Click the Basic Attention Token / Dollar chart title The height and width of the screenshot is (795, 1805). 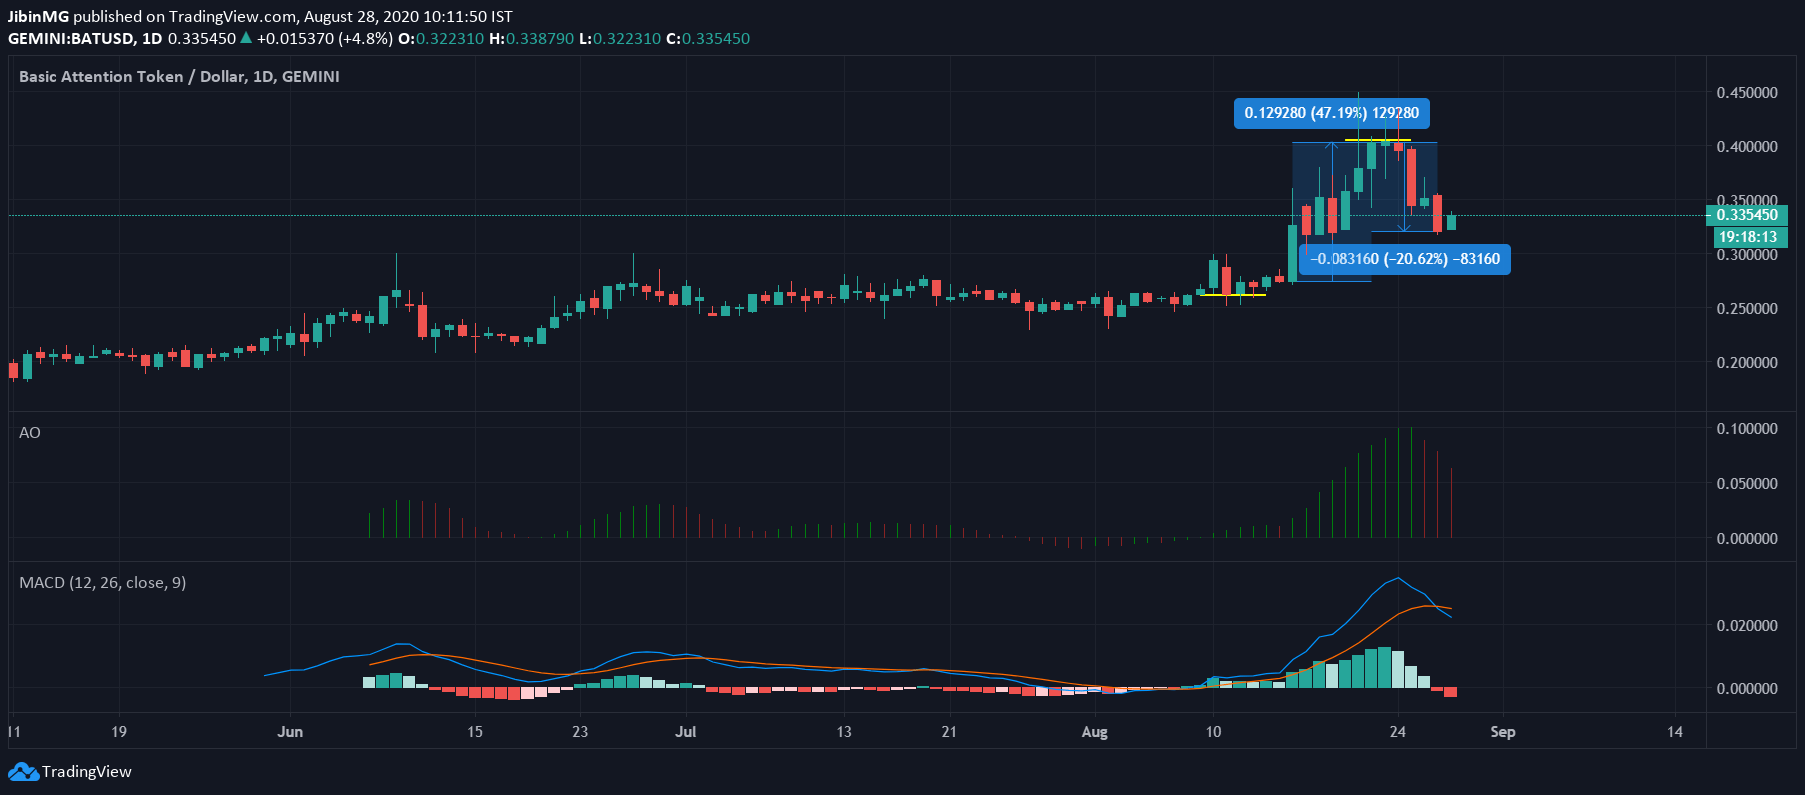point(179,77)
